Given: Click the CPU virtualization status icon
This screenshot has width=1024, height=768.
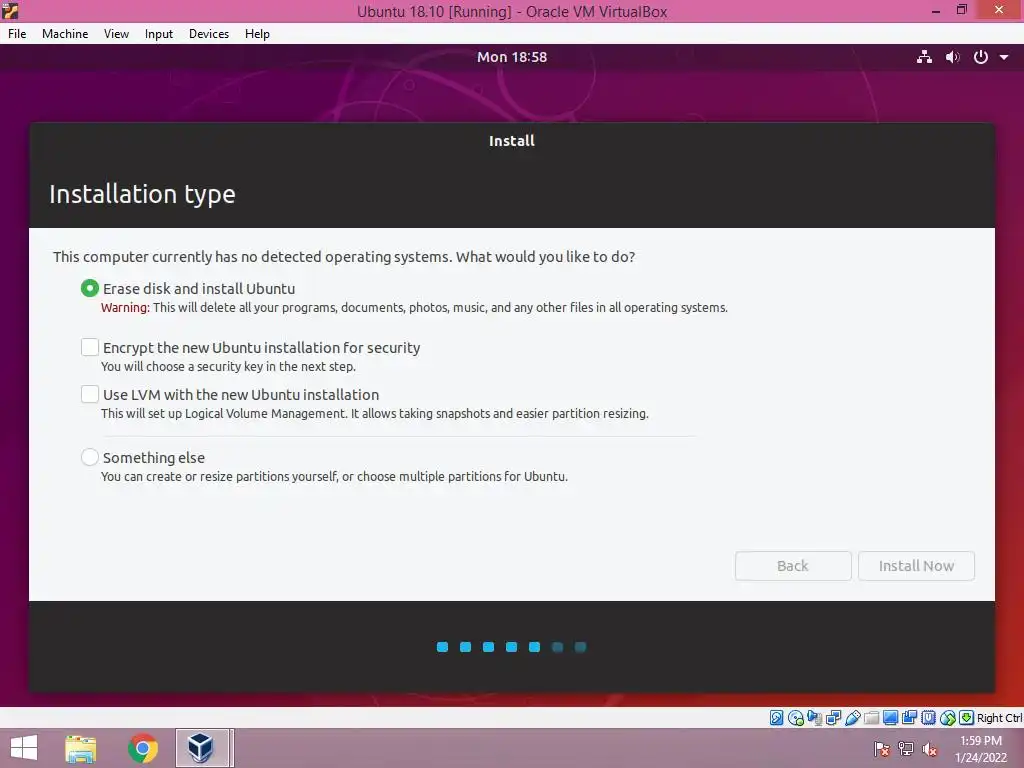Looking at the screenshot, I should point(929,718).
